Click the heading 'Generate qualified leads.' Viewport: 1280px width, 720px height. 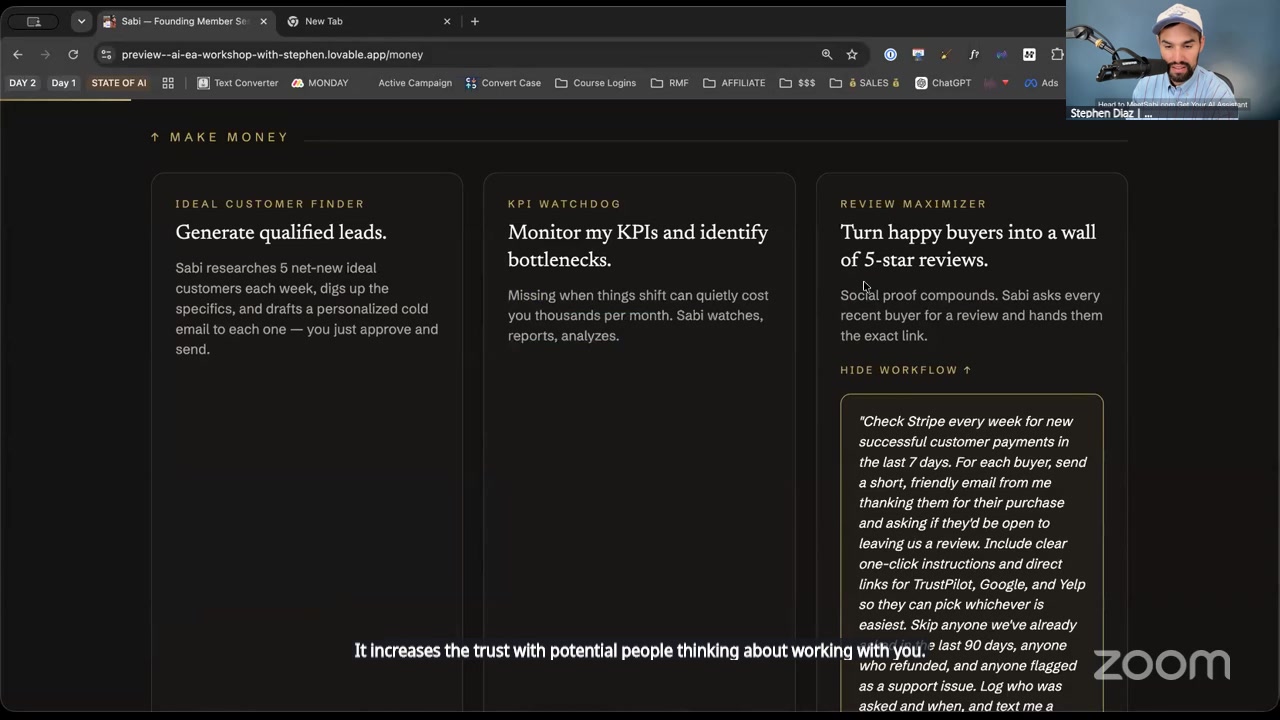281,233
